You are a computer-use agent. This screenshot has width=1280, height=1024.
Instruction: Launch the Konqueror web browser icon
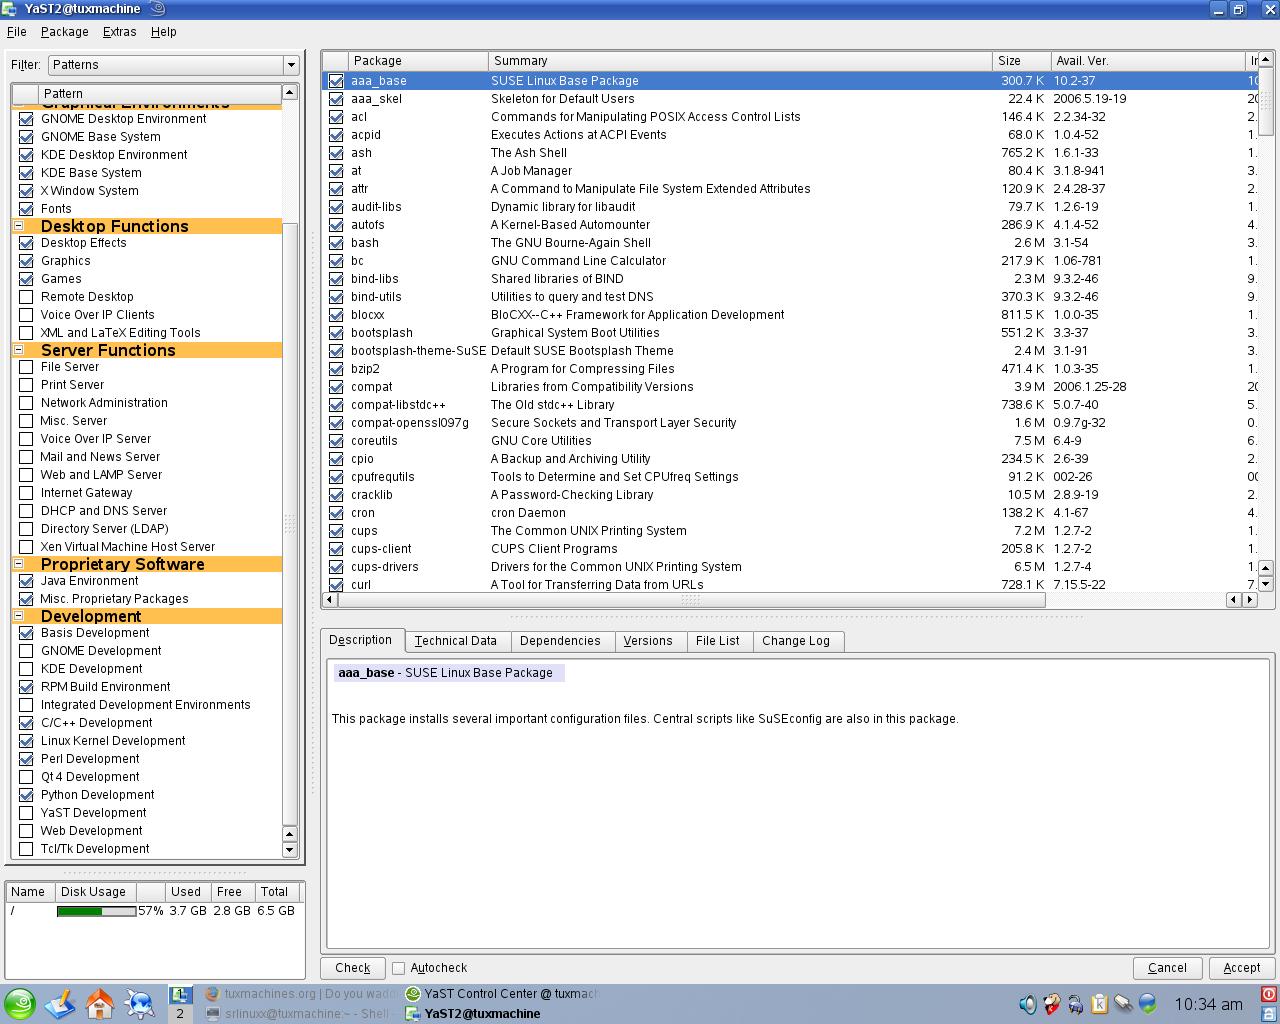[x=140, y=1004]
